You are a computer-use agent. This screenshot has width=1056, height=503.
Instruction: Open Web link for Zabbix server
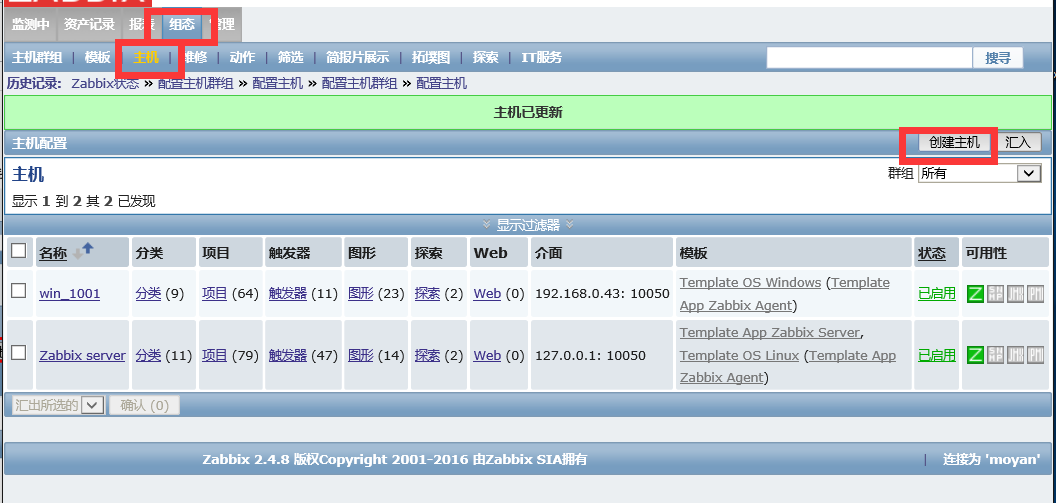coord(487,355)
